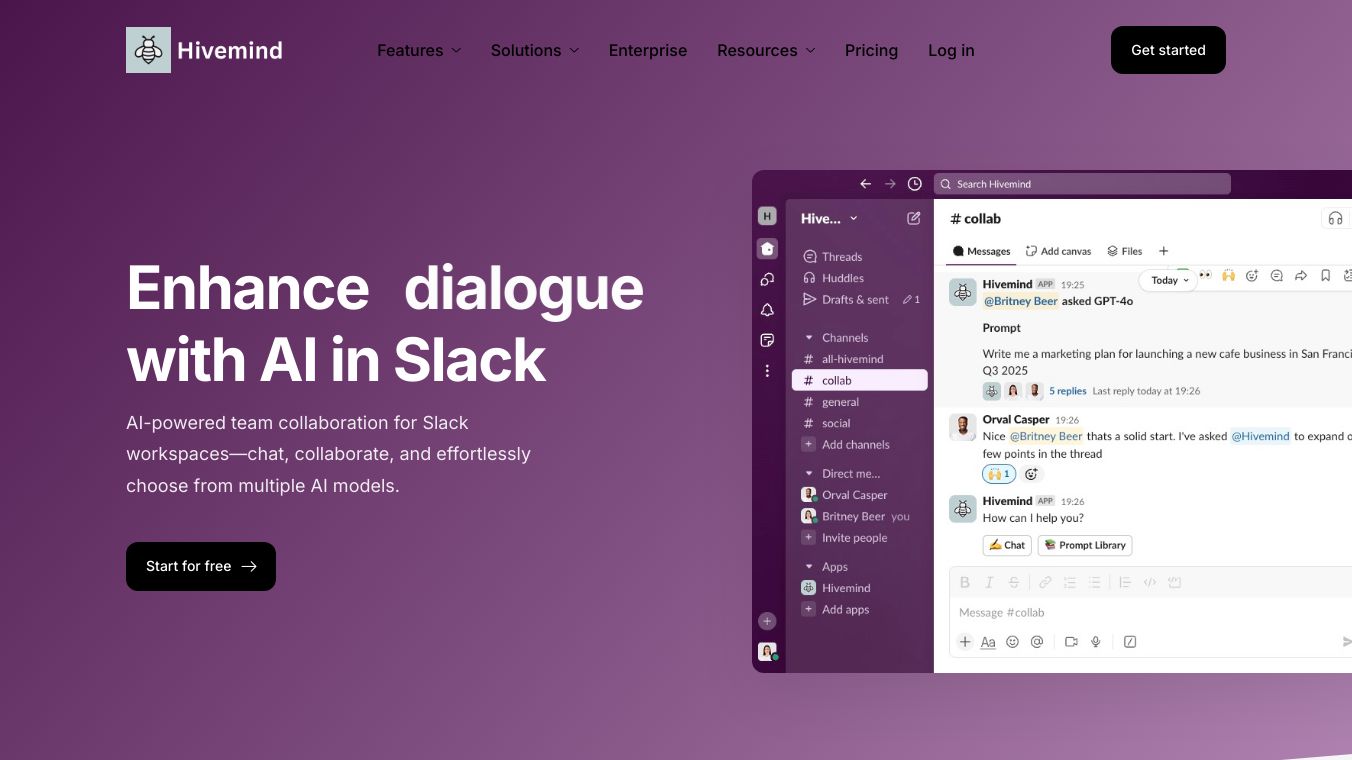Toggle the raised hands reaction with count 1
This screenshot has width=1352, height=760.
[x=999, y=474]
